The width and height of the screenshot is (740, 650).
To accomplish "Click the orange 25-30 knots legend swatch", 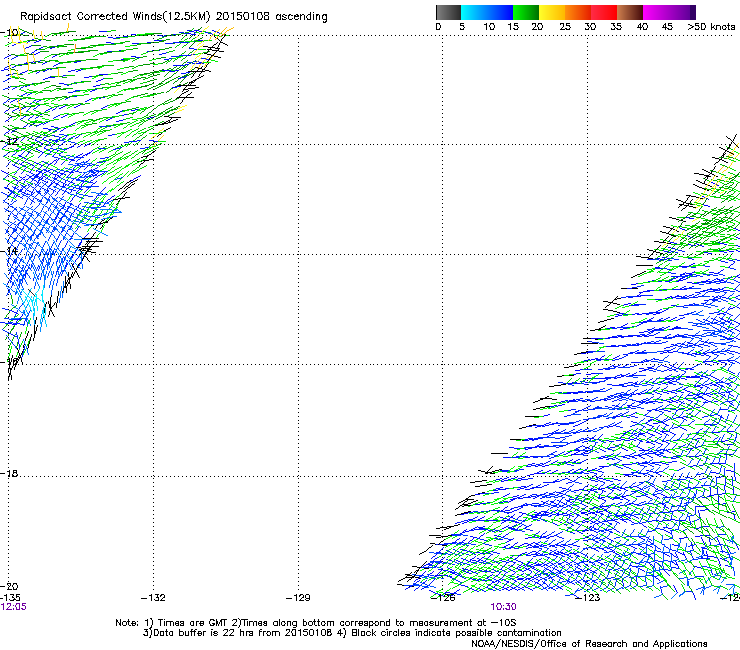I will [578, 12].
